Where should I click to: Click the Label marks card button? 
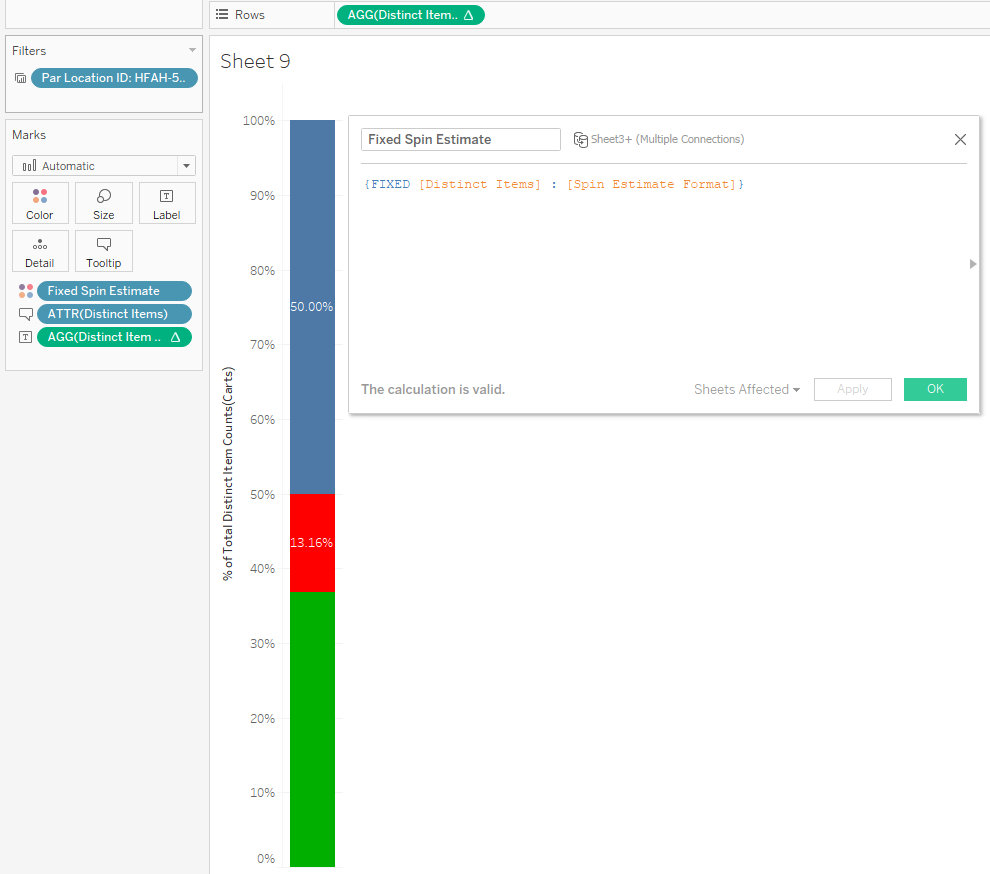(x=167, y=203)
